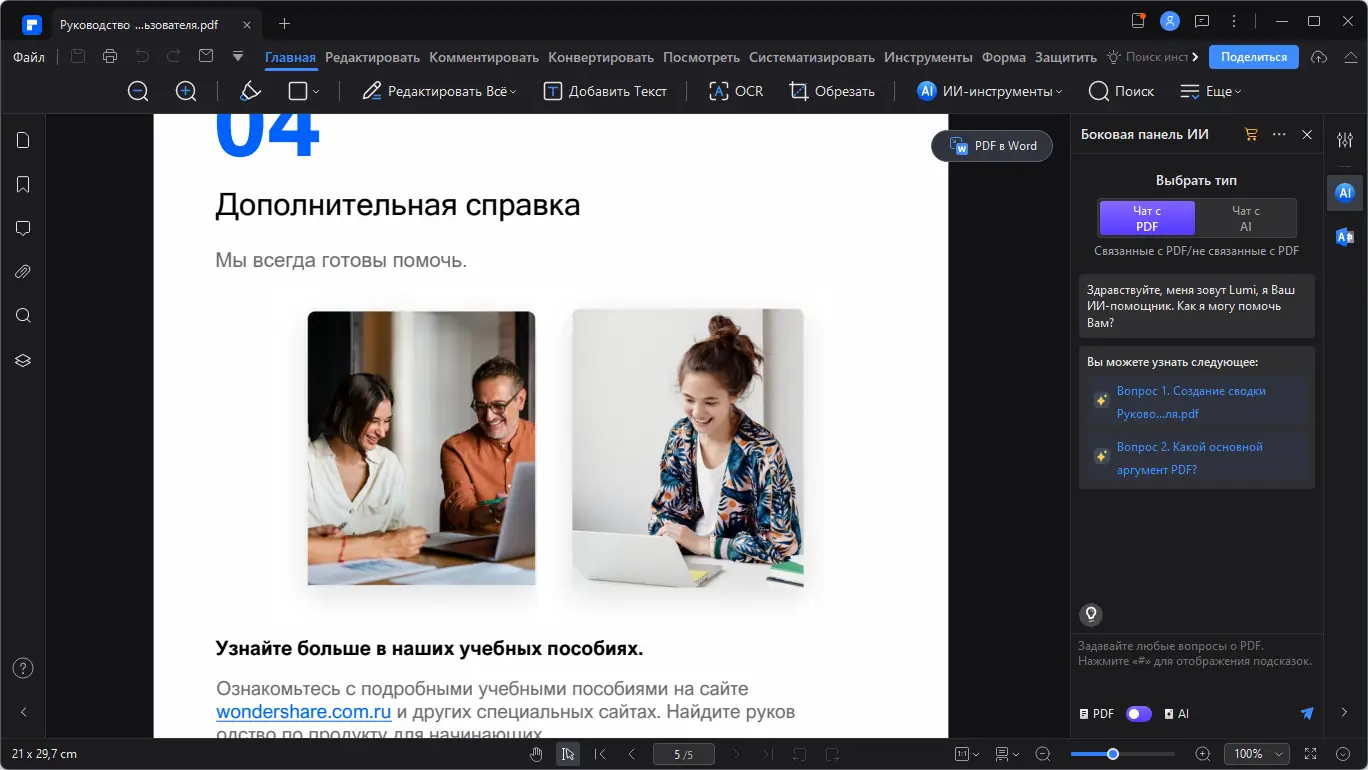Follow the wondershare.com.ru hyperlink

[303, 711]
